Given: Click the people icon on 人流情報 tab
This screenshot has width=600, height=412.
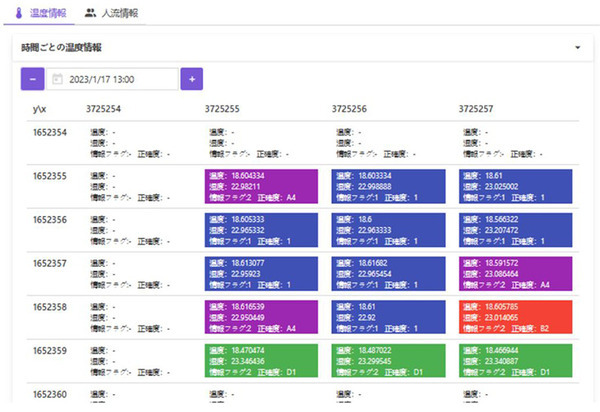Looking at the screenshot, I should pos(91,13).
